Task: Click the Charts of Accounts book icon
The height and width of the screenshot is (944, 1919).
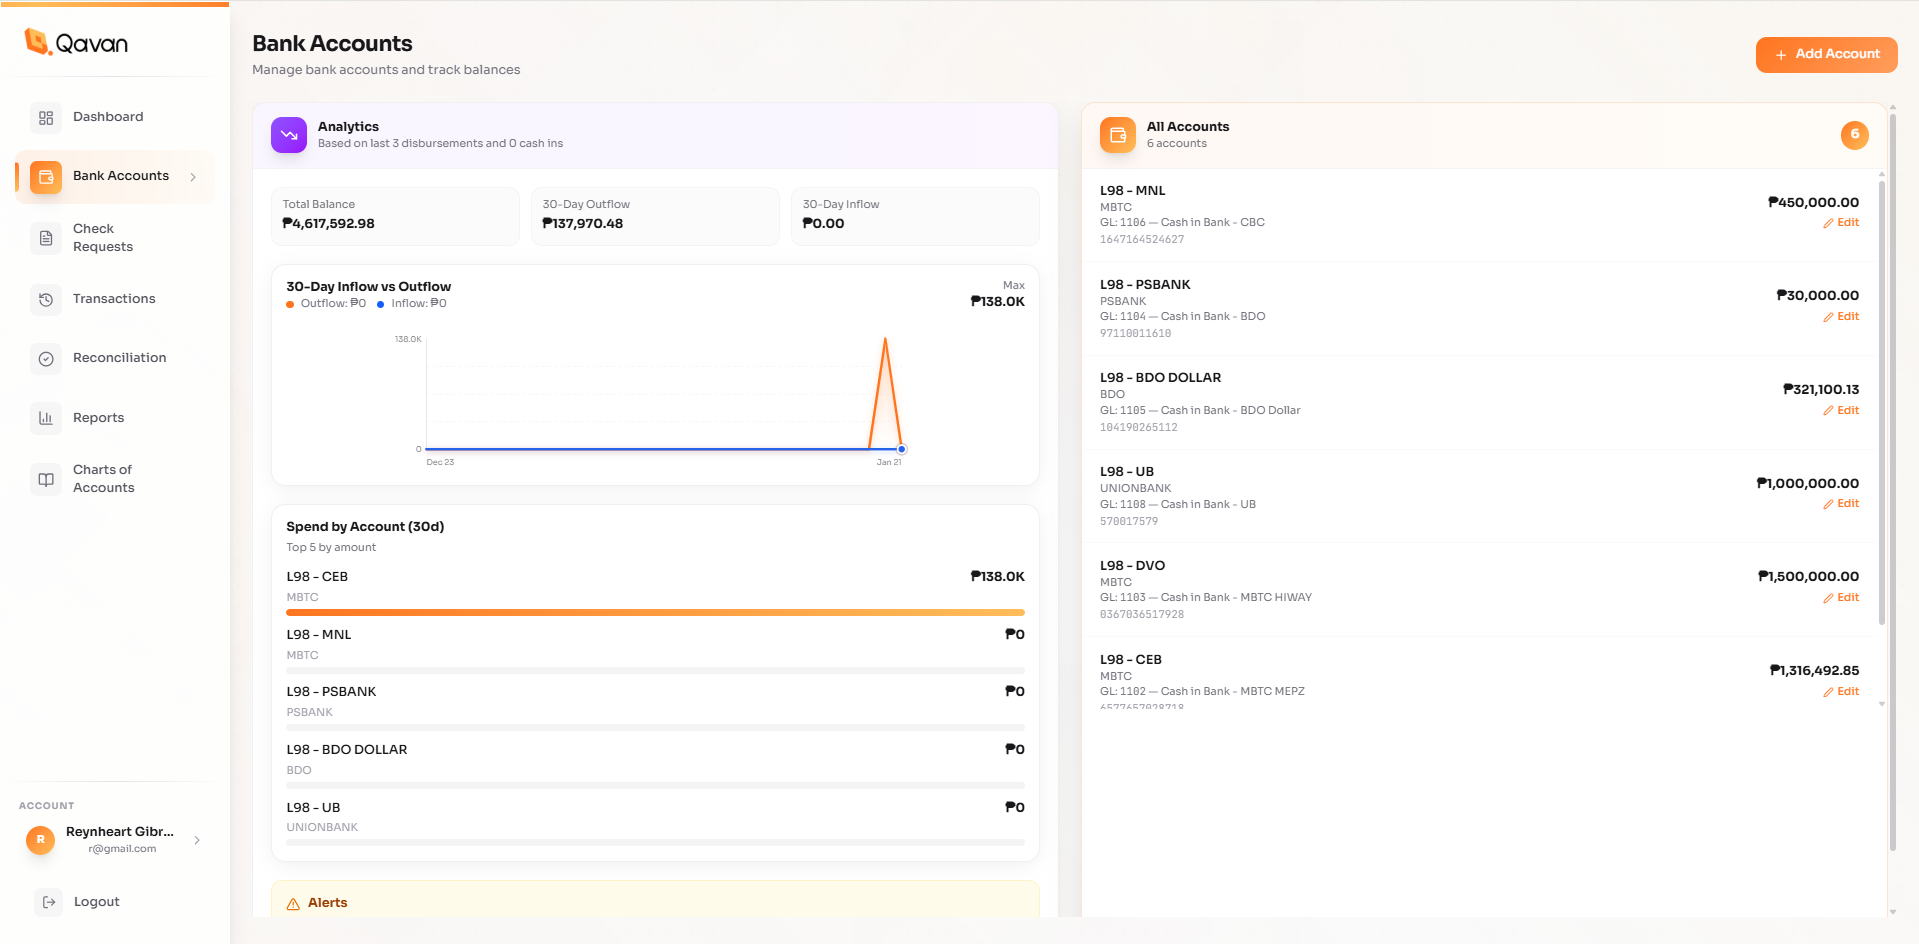Action: pos(46,479)
